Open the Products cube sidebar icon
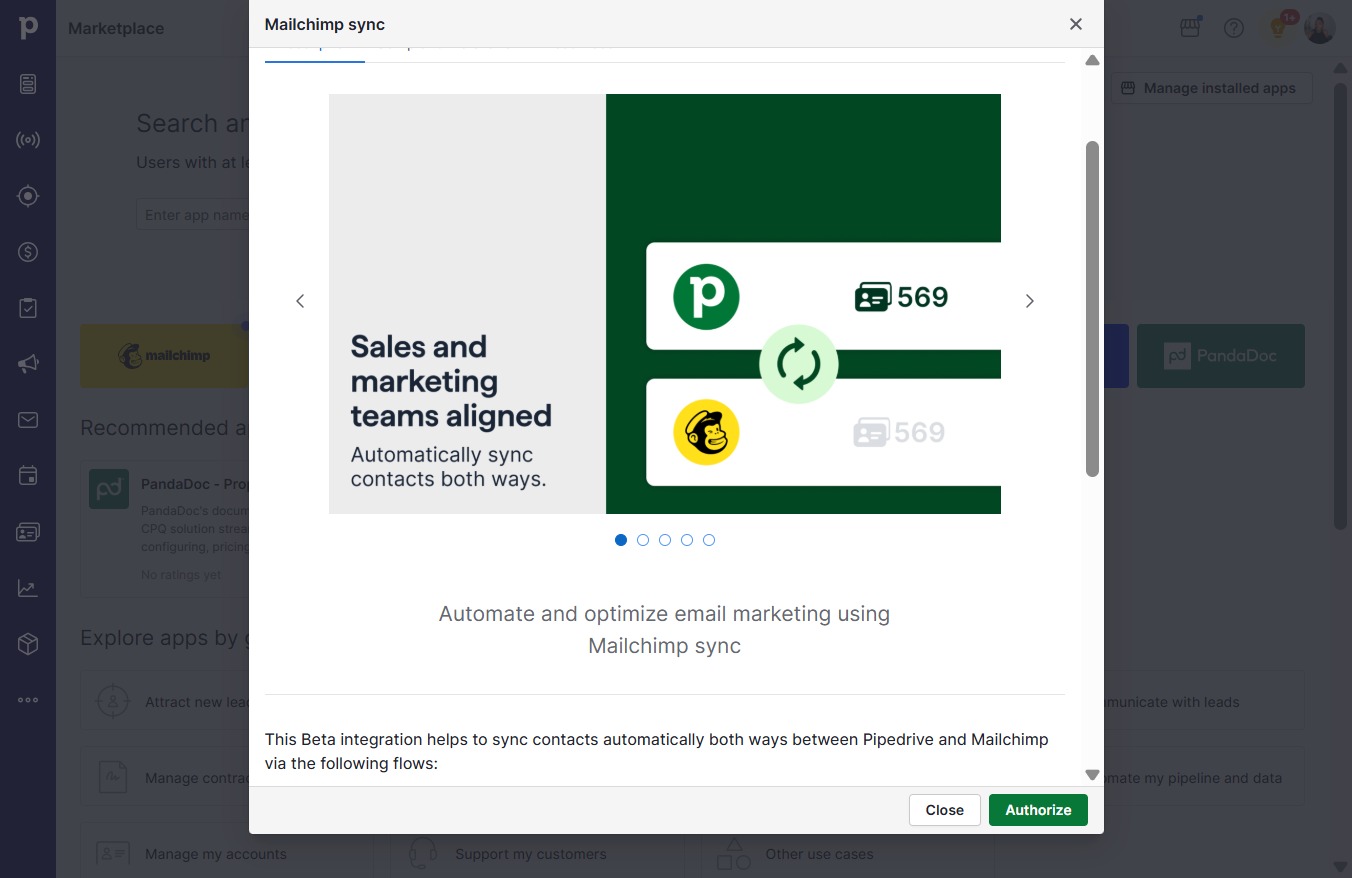The height and width of the screenshot is (878, 1352). (x=28, y=644)
